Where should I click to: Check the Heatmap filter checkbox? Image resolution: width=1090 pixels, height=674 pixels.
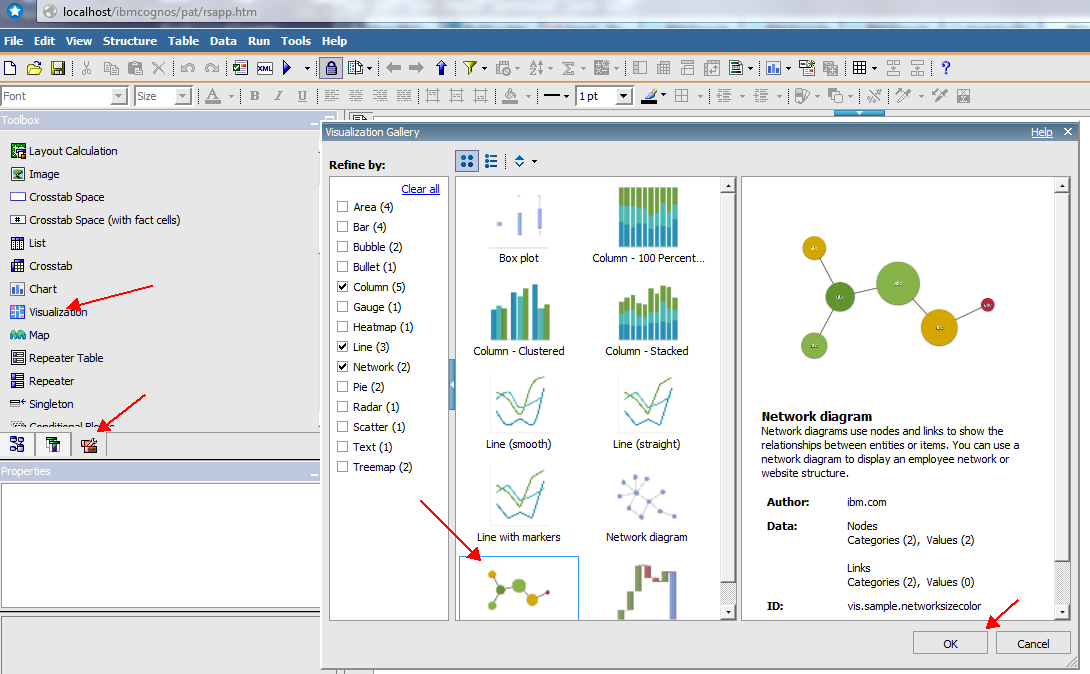click(x=341, y=326)
